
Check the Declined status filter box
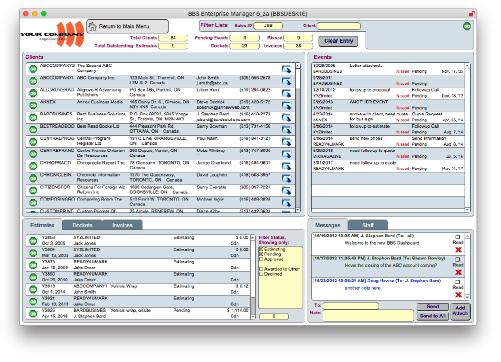pyautogui.click(x=261, y=274)
